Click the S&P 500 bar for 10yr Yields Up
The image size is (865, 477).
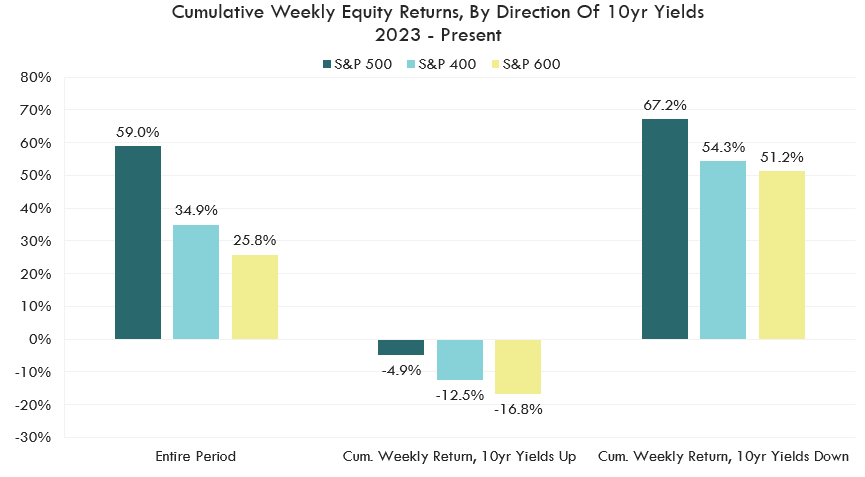click(401, 347)
